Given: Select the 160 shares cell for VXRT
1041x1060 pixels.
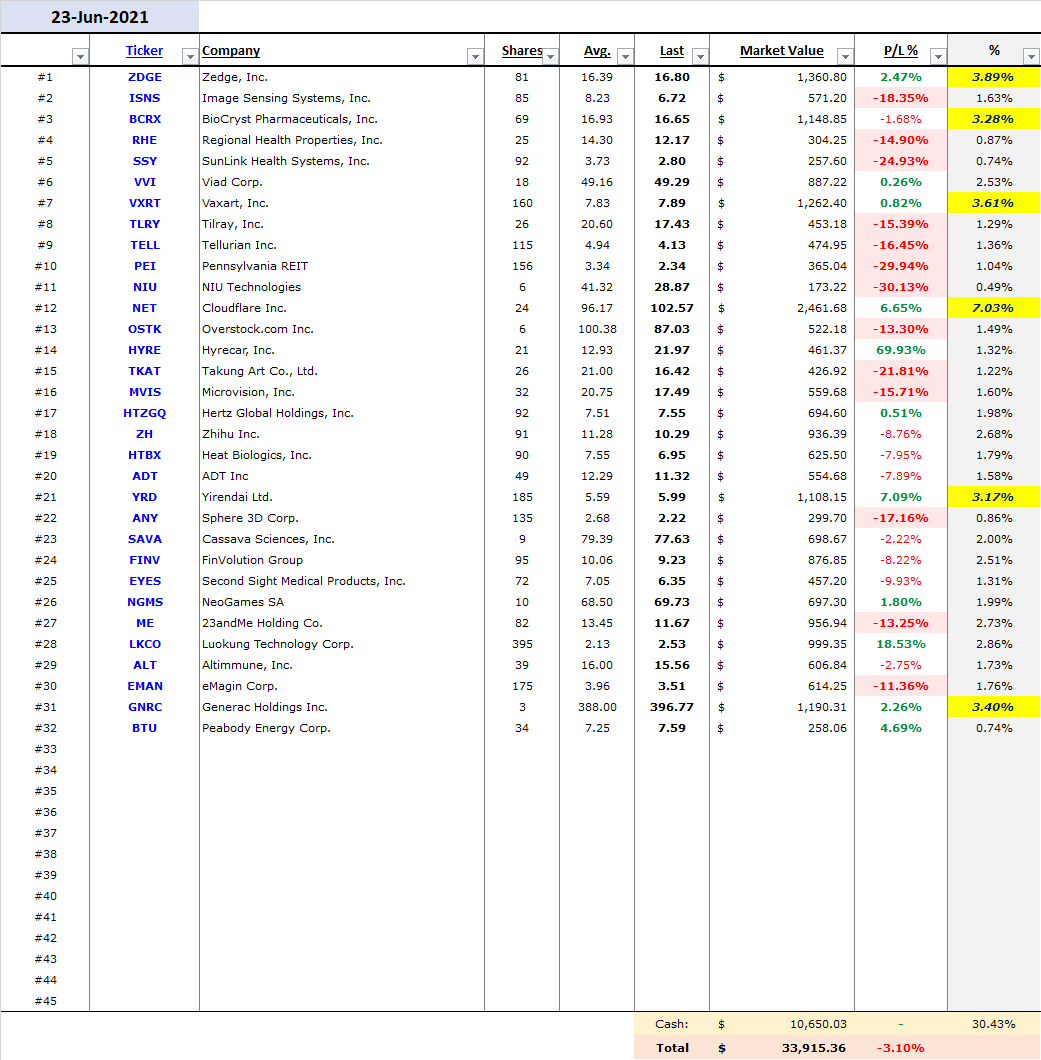Looking at the screenshot, I should tap(522, 203).
